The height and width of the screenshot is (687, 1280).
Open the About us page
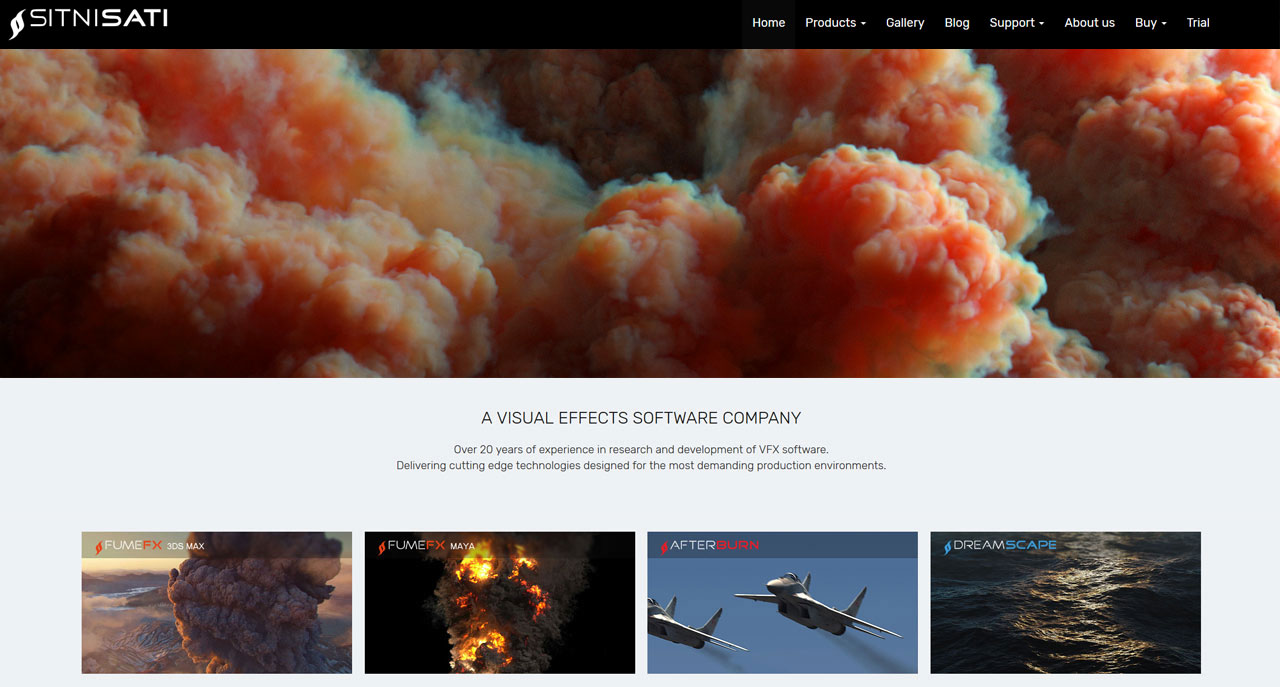point(1089,23)
